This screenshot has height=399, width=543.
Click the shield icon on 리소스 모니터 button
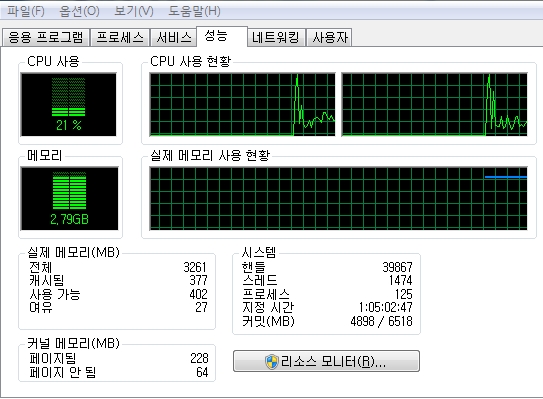coord(272,362)
